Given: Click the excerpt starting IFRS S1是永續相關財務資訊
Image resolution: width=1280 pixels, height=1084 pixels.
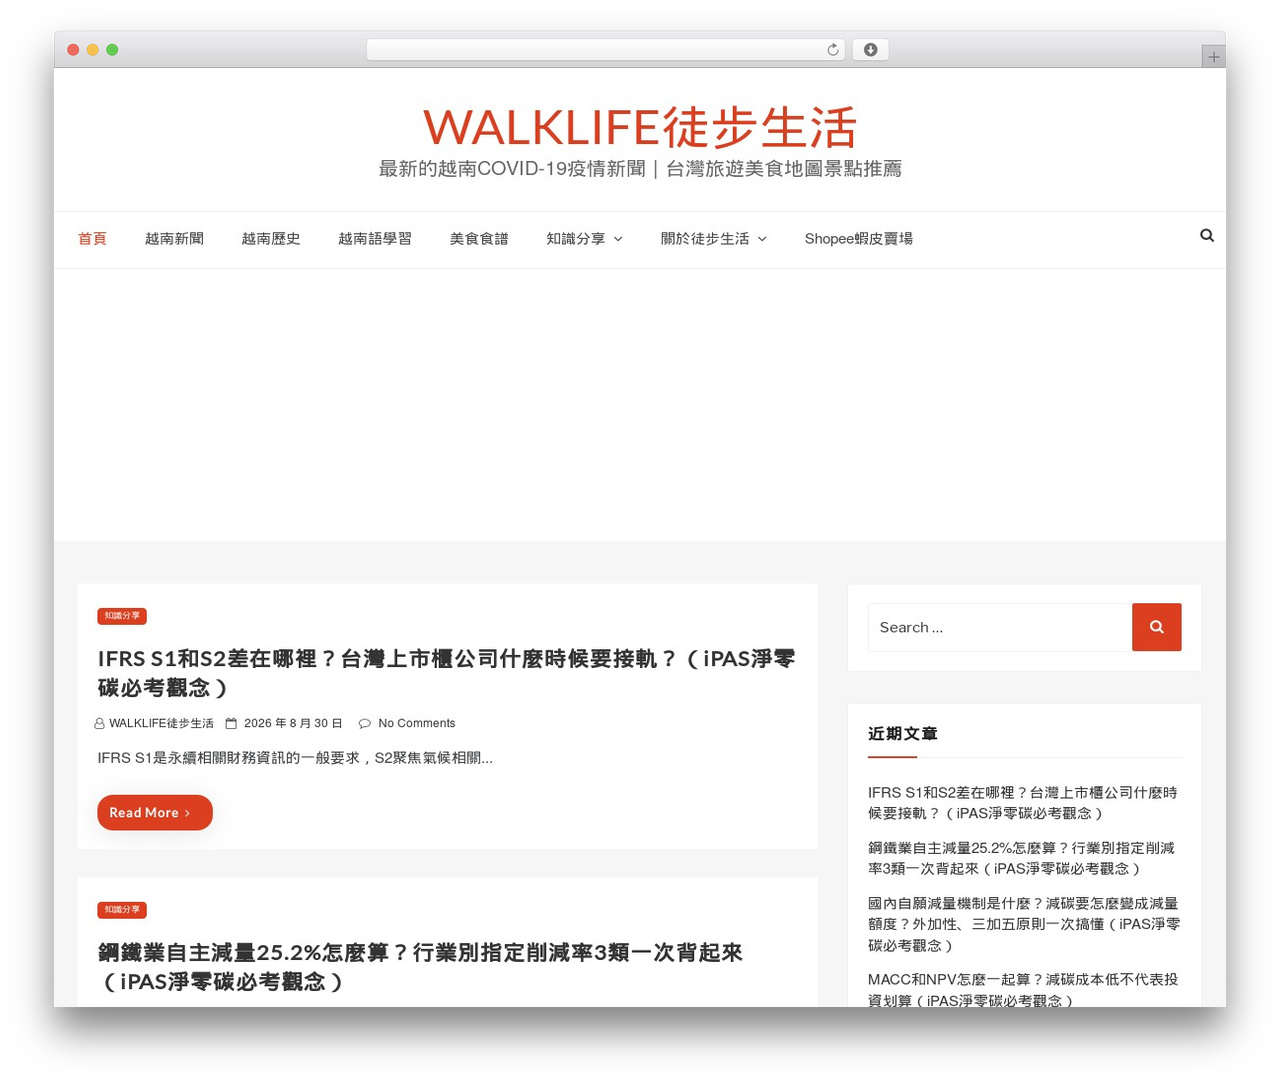Looking at the screenshot, I should click(x=295, y=758).
